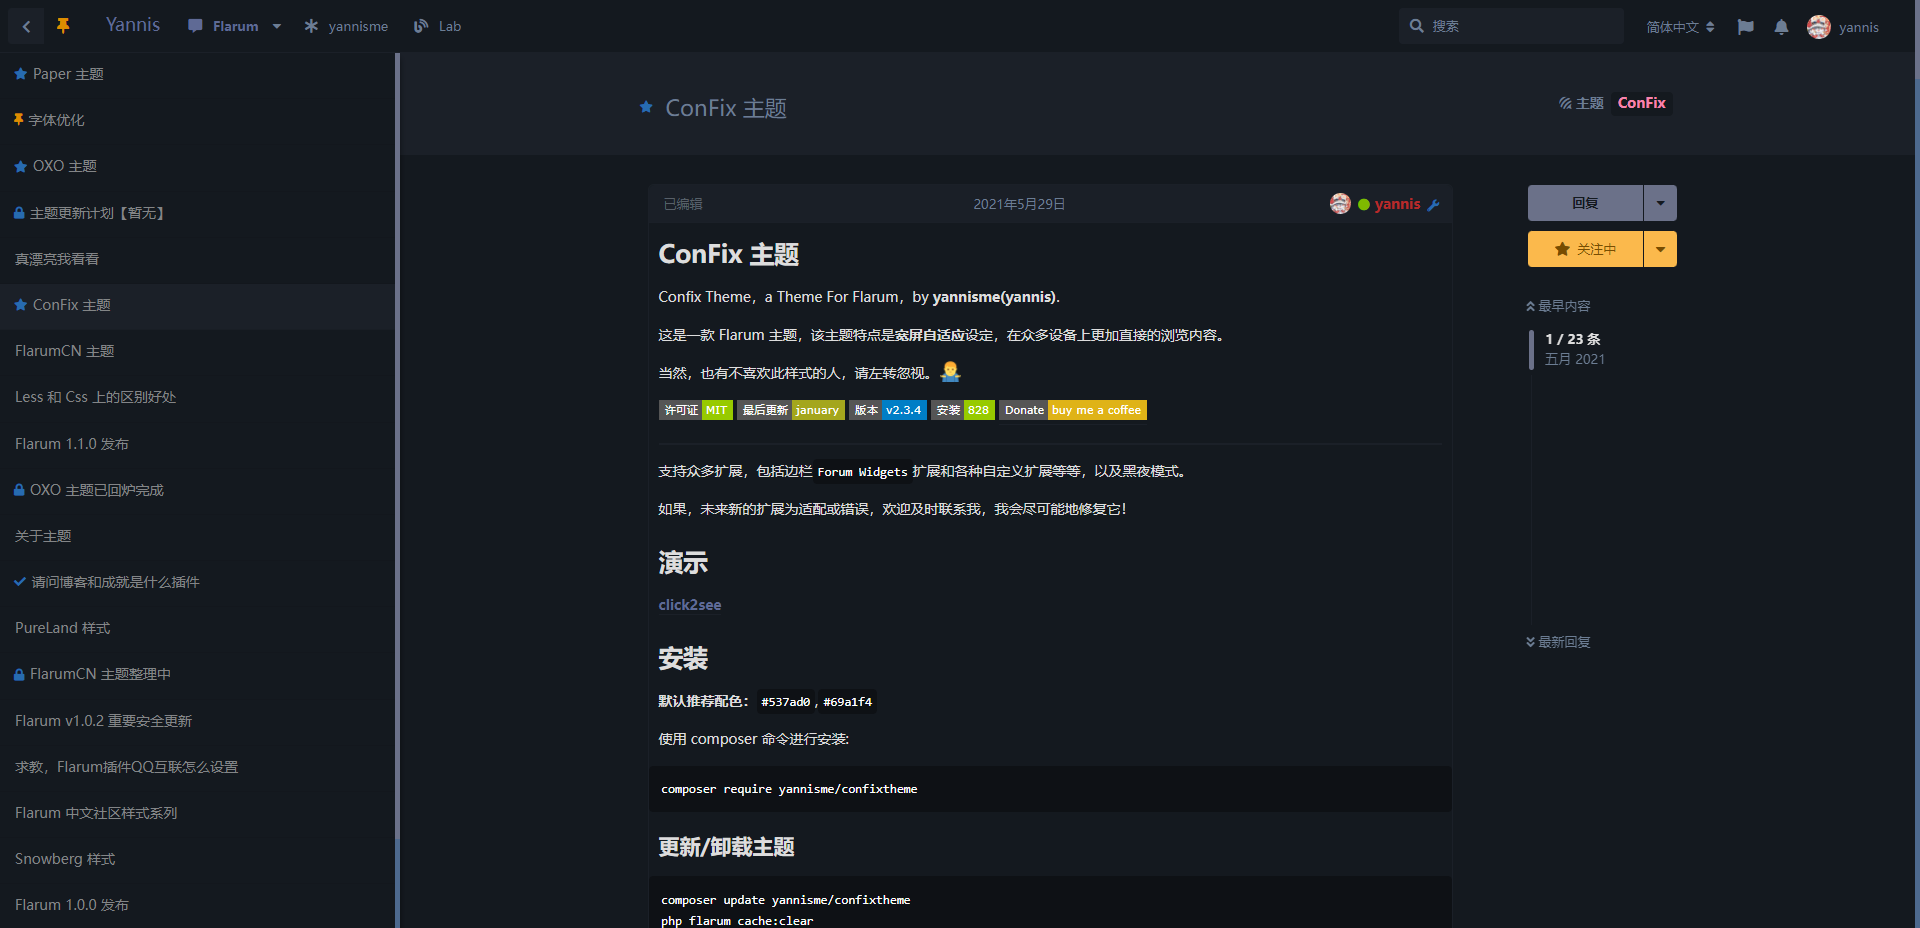Click the post author's avatar

1340,204
